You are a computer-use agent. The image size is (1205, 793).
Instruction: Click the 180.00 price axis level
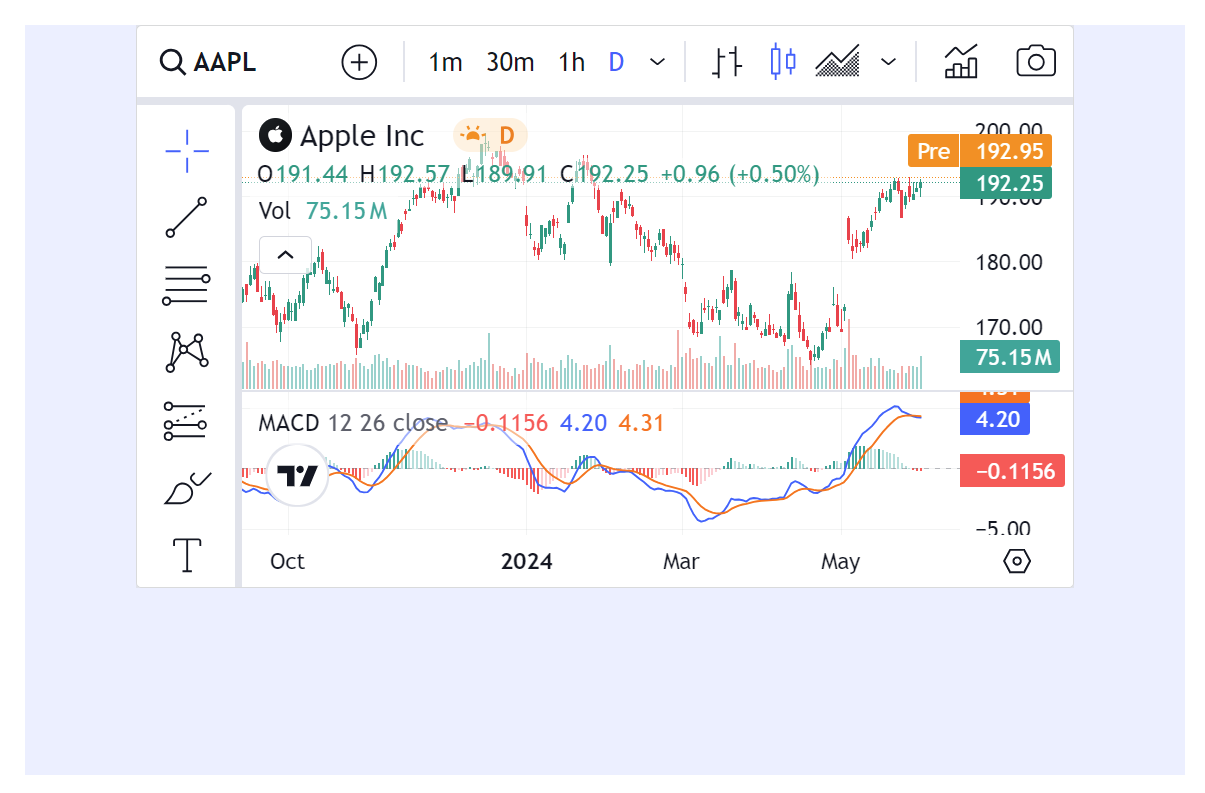click(1009, 263)
